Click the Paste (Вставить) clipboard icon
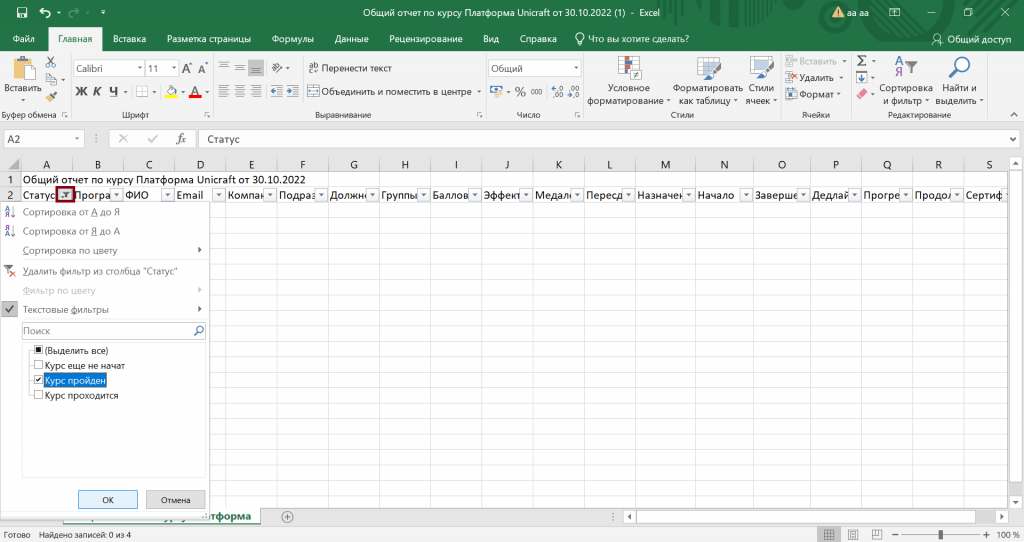Screen dimensions: 1024x542 [24, 69]
